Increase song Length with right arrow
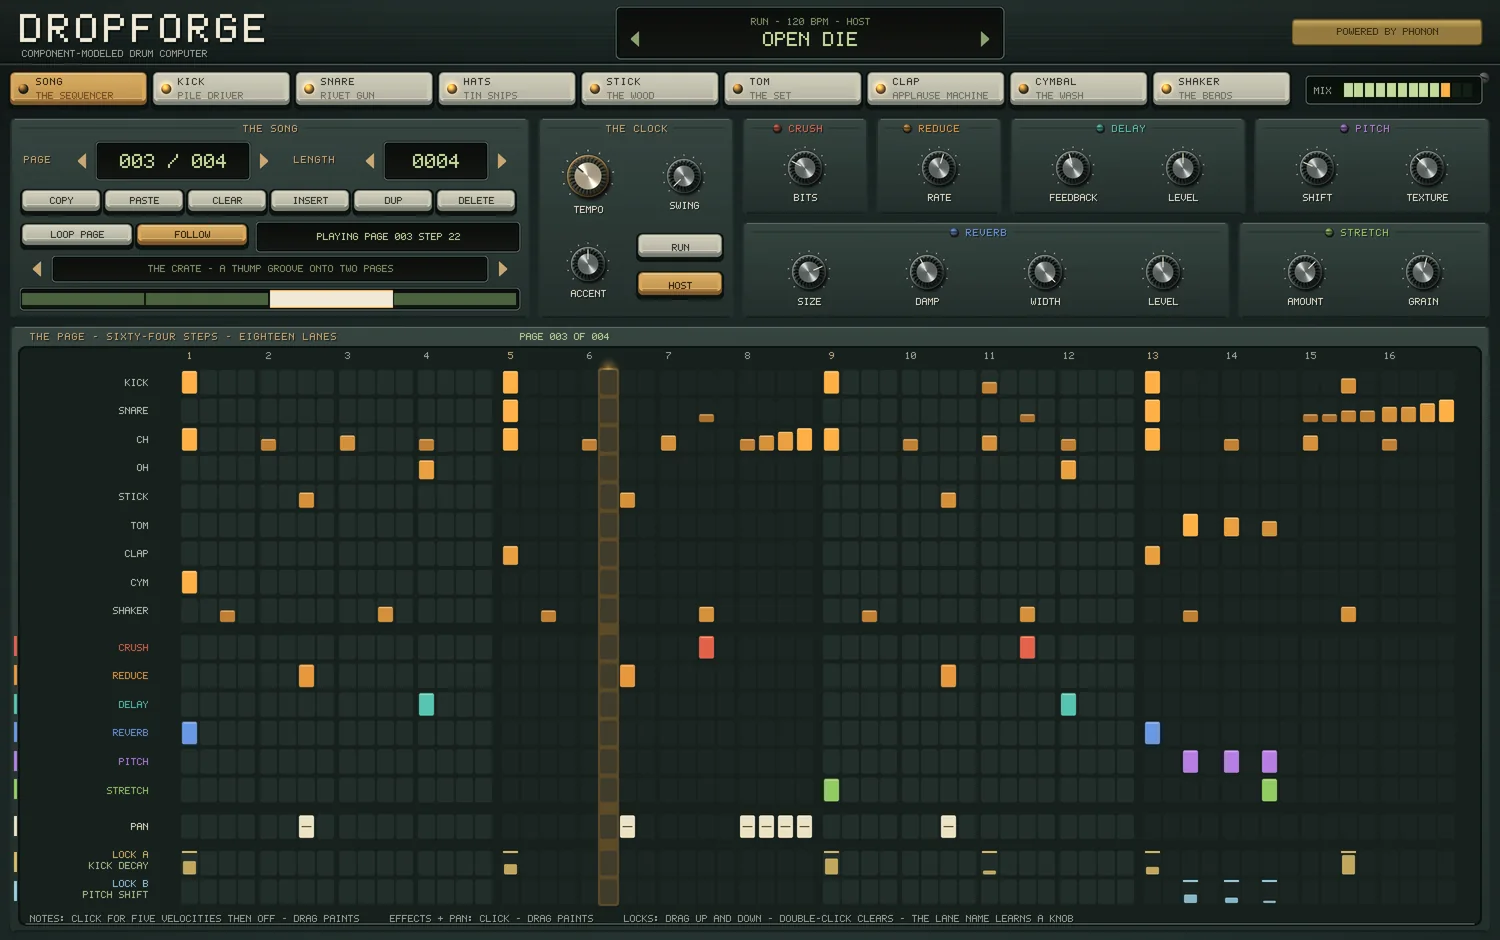 502,161
